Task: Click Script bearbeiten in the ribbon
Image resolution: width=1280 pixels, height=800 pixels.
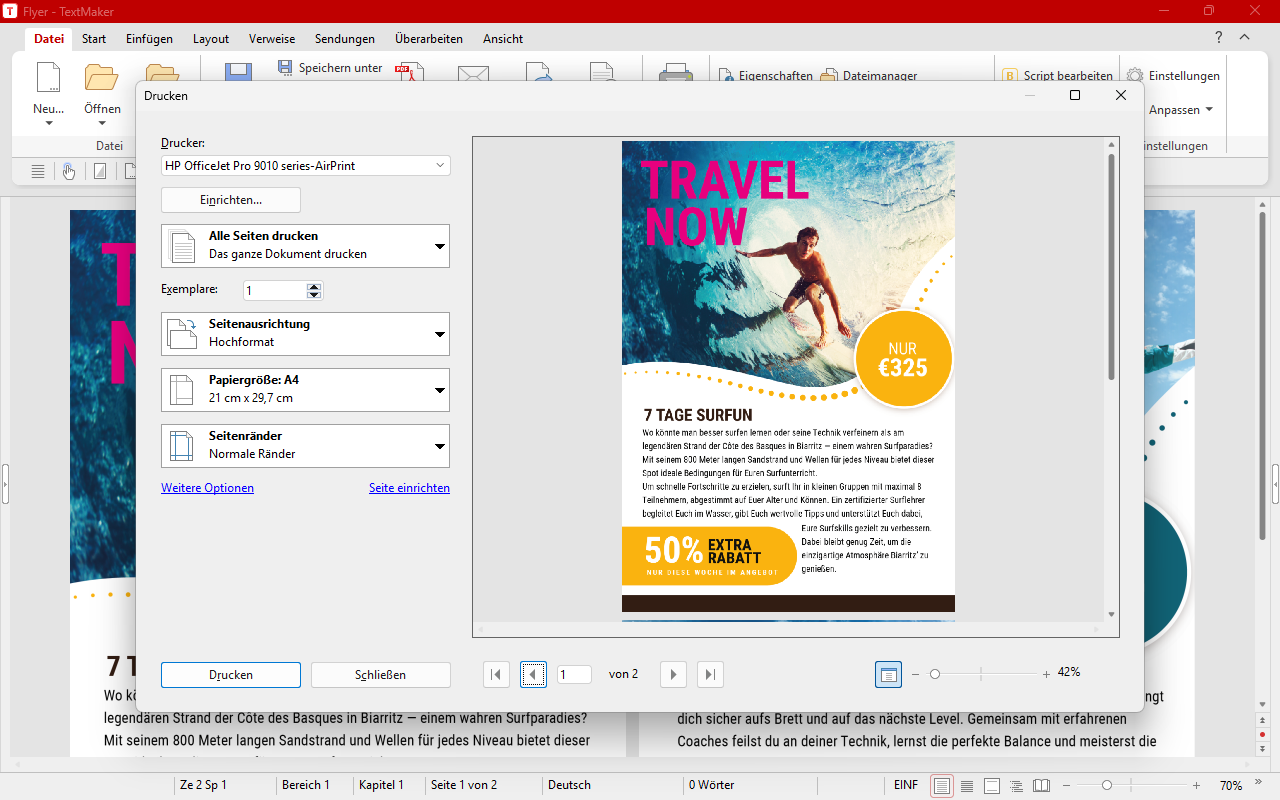Action: [x=1057, y=76]
